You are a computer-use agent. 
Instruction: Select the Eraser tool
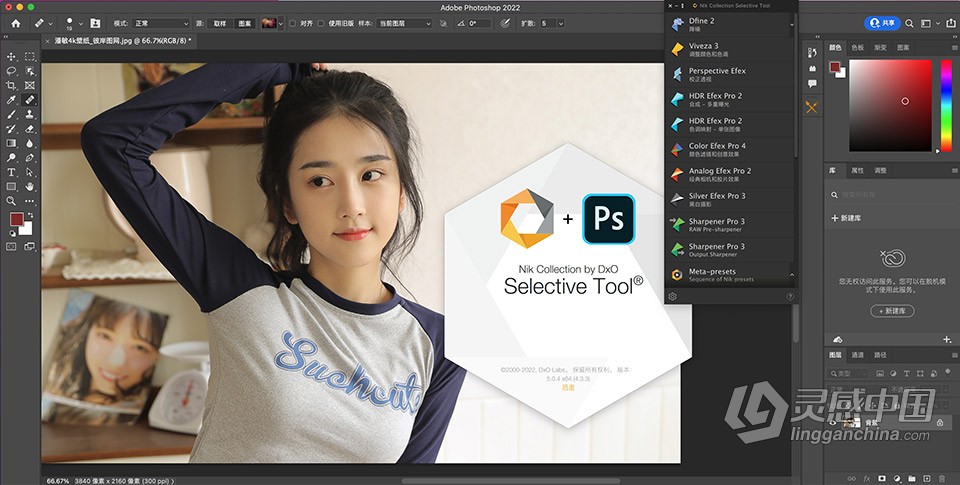[29, 129]
